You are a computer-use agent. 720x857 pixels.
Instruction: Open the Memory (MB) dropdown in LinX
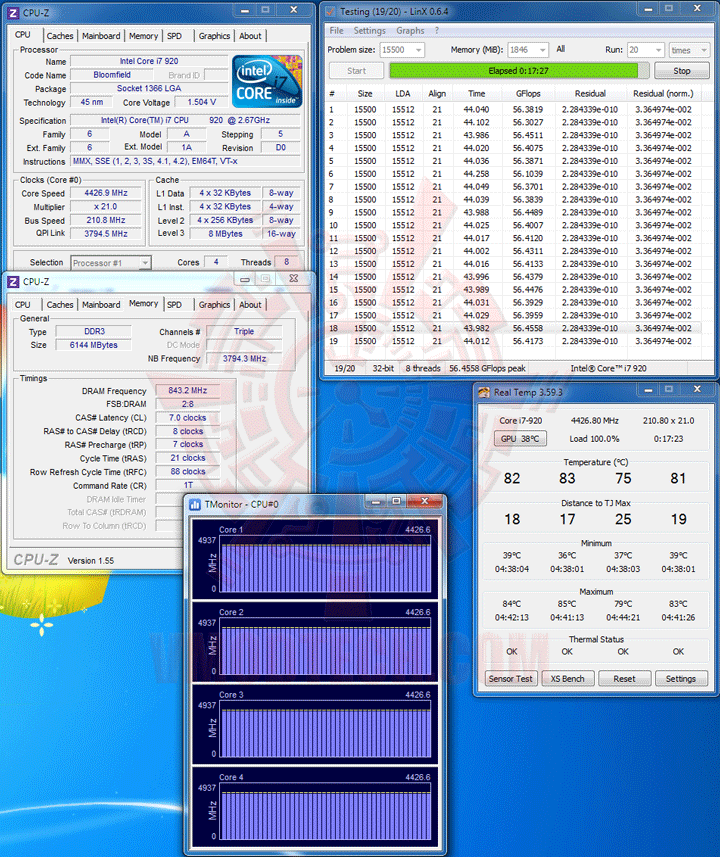pos(542,50)
